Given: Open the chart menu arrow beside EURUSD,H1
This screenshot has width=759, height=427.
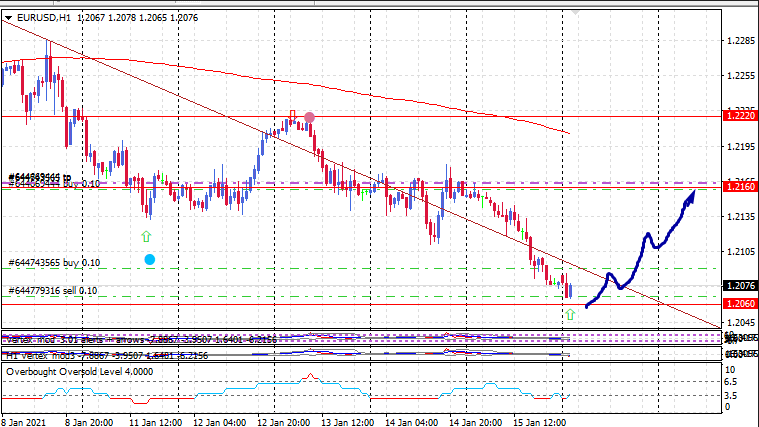Looking at the screenshot, I should coord(8,18).
